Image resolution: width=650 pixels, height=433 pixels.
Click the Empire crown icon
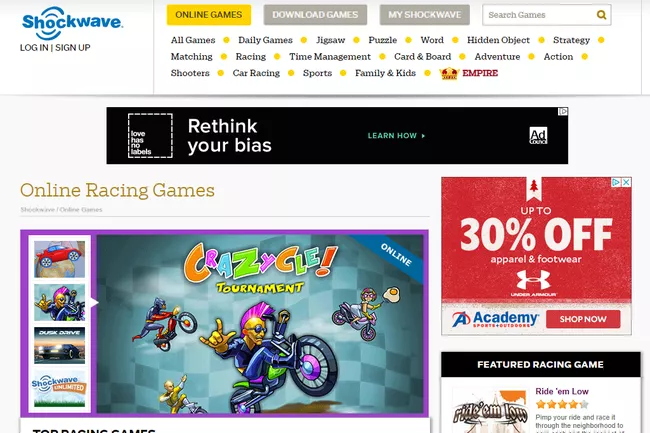pos(449,73)
